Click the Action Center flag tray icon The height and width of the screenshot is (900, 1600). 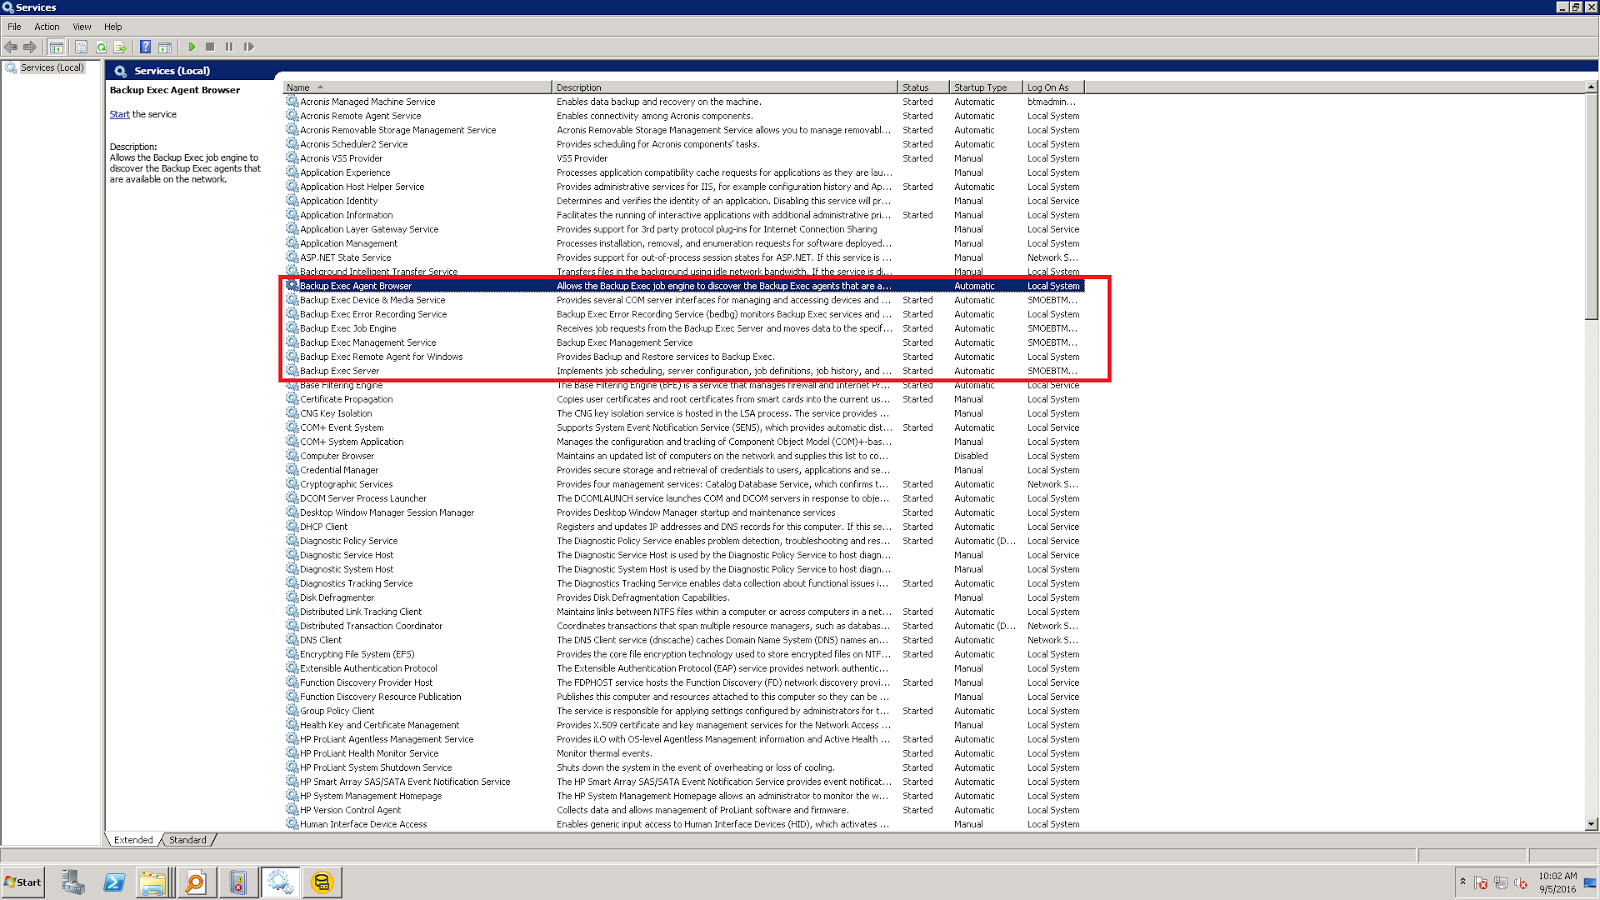1481,883
